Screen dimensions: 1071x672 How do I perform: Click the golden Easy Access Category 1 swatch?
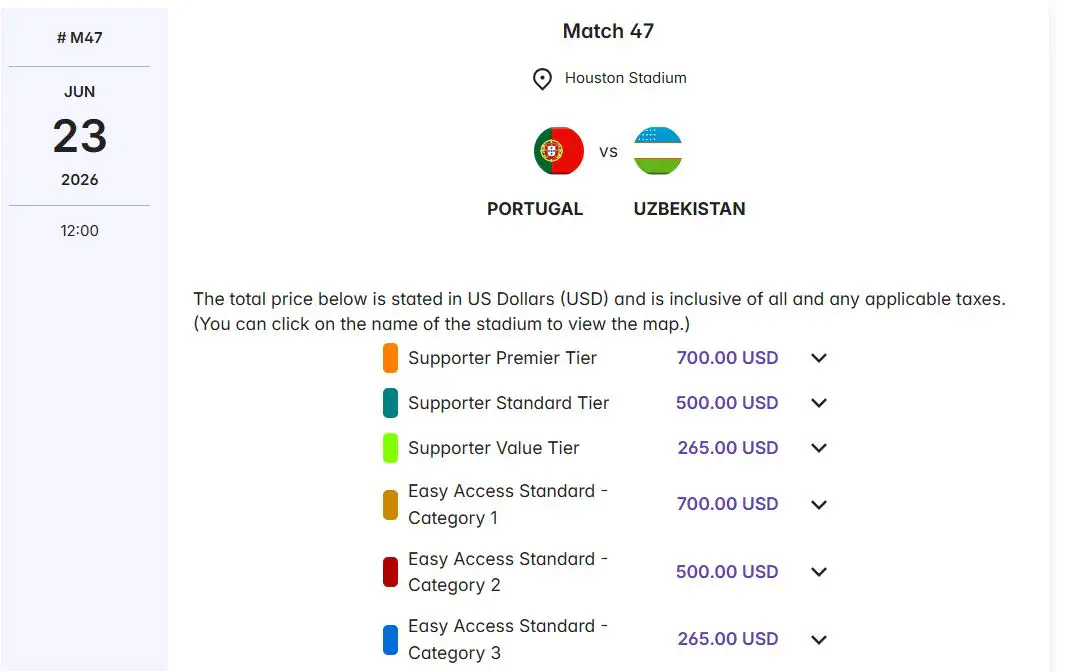(390, 505)
